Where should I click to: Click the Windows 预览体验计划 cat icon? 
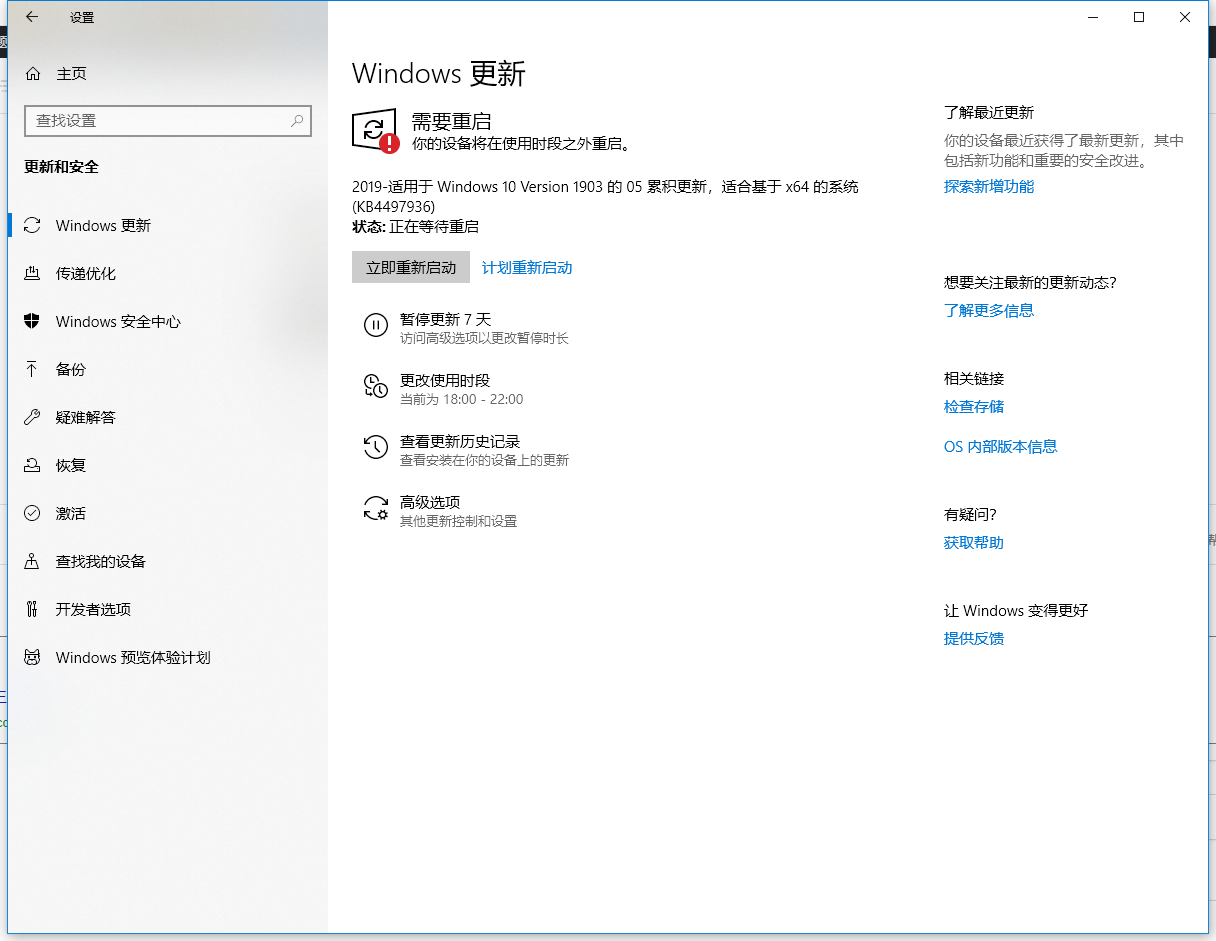(33, 658)
